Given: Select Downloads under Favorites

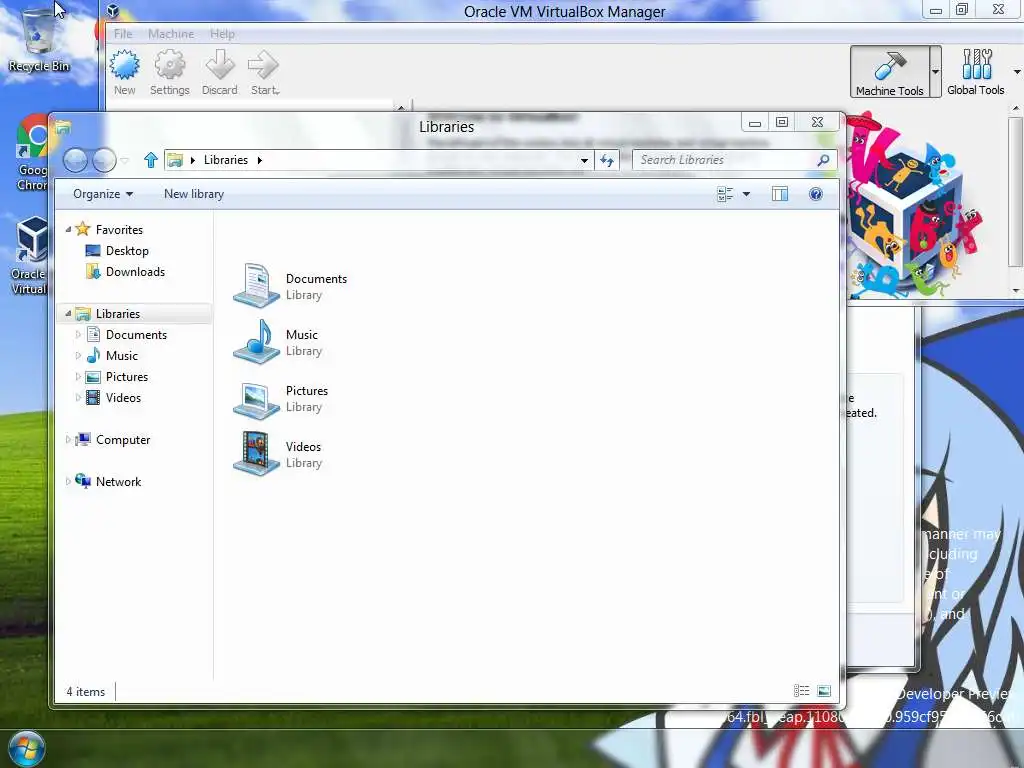Looking at the screenshot, I should click(135, 272).
